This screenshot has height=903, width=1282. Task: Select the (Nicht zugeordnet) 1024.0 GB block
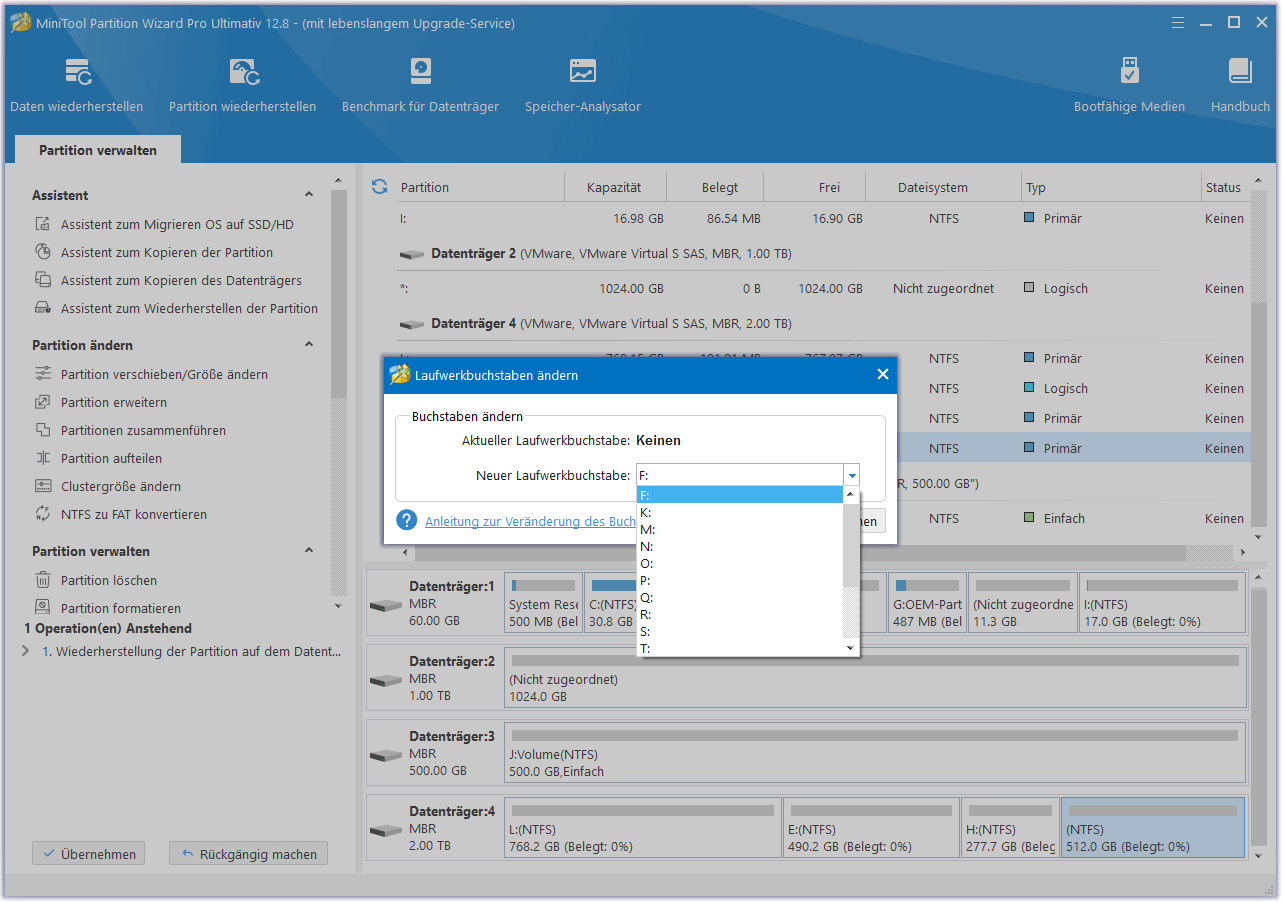[x=876, y=677]
